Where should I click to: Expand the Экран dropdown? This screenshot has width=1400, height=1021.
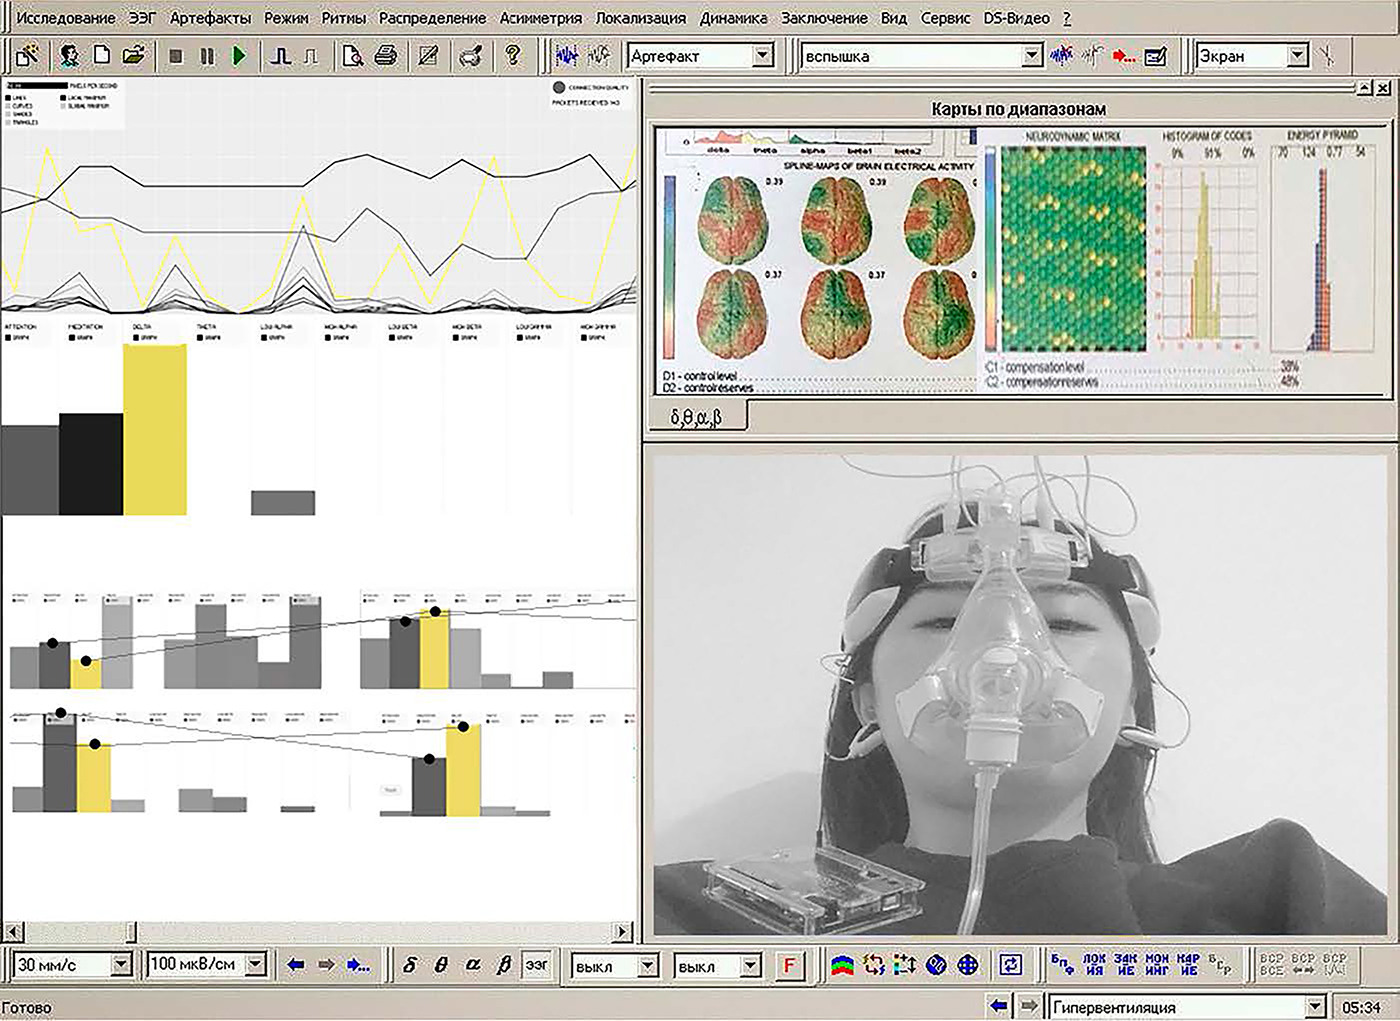pos(1298,56)
